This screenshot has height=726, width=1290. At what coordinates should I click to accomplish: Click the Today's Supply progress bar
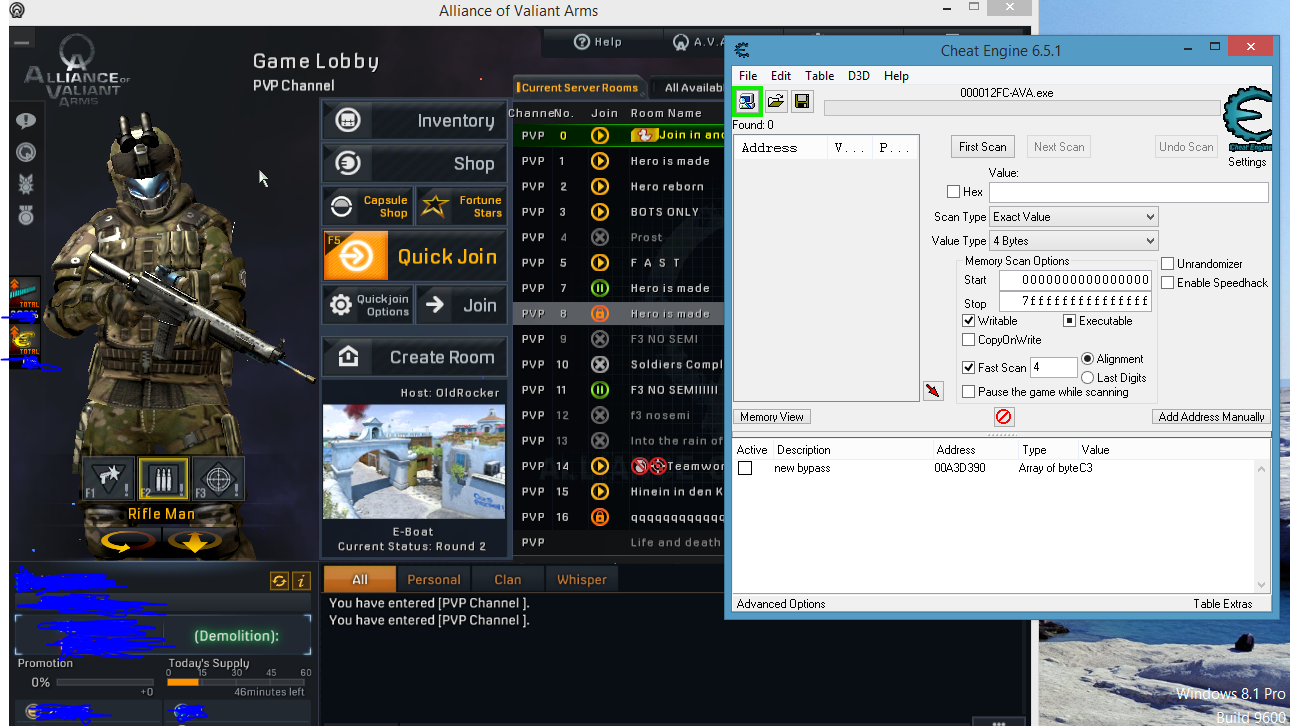[239, 682]
